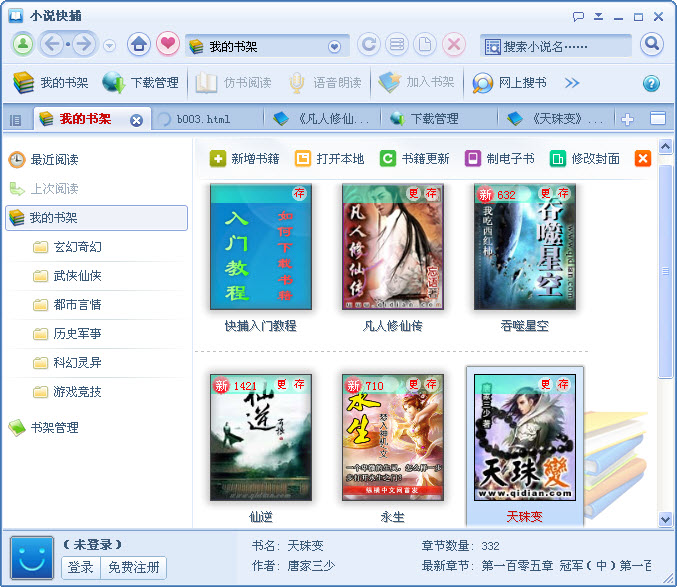This screenshot has height=587, width=677.
Task: Expand more toolbar items with double chevron
Action: coord(572,83)
